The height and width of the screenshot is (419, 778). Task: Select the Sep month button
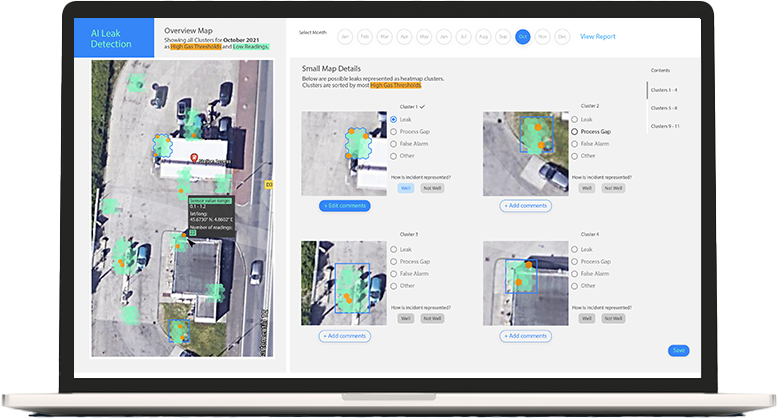click(503, 37)
